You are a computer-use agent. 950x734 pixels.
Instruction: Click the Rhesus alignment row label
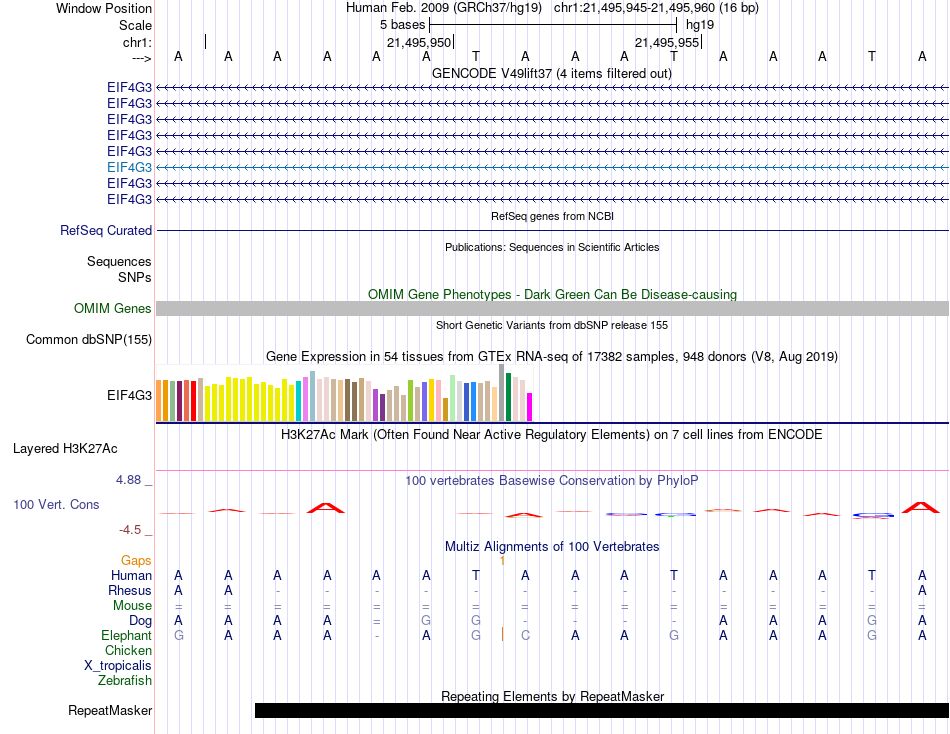tap(130, 590)
